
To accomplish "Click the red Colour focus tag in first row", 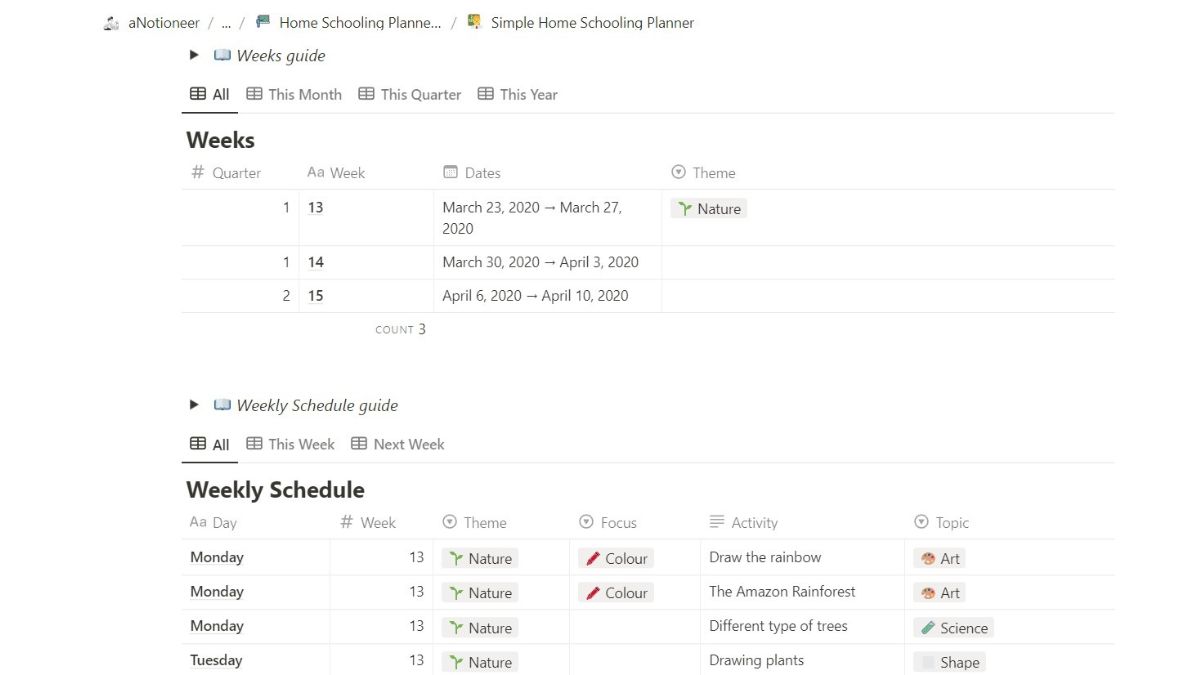I will click(x=616, y=559).
